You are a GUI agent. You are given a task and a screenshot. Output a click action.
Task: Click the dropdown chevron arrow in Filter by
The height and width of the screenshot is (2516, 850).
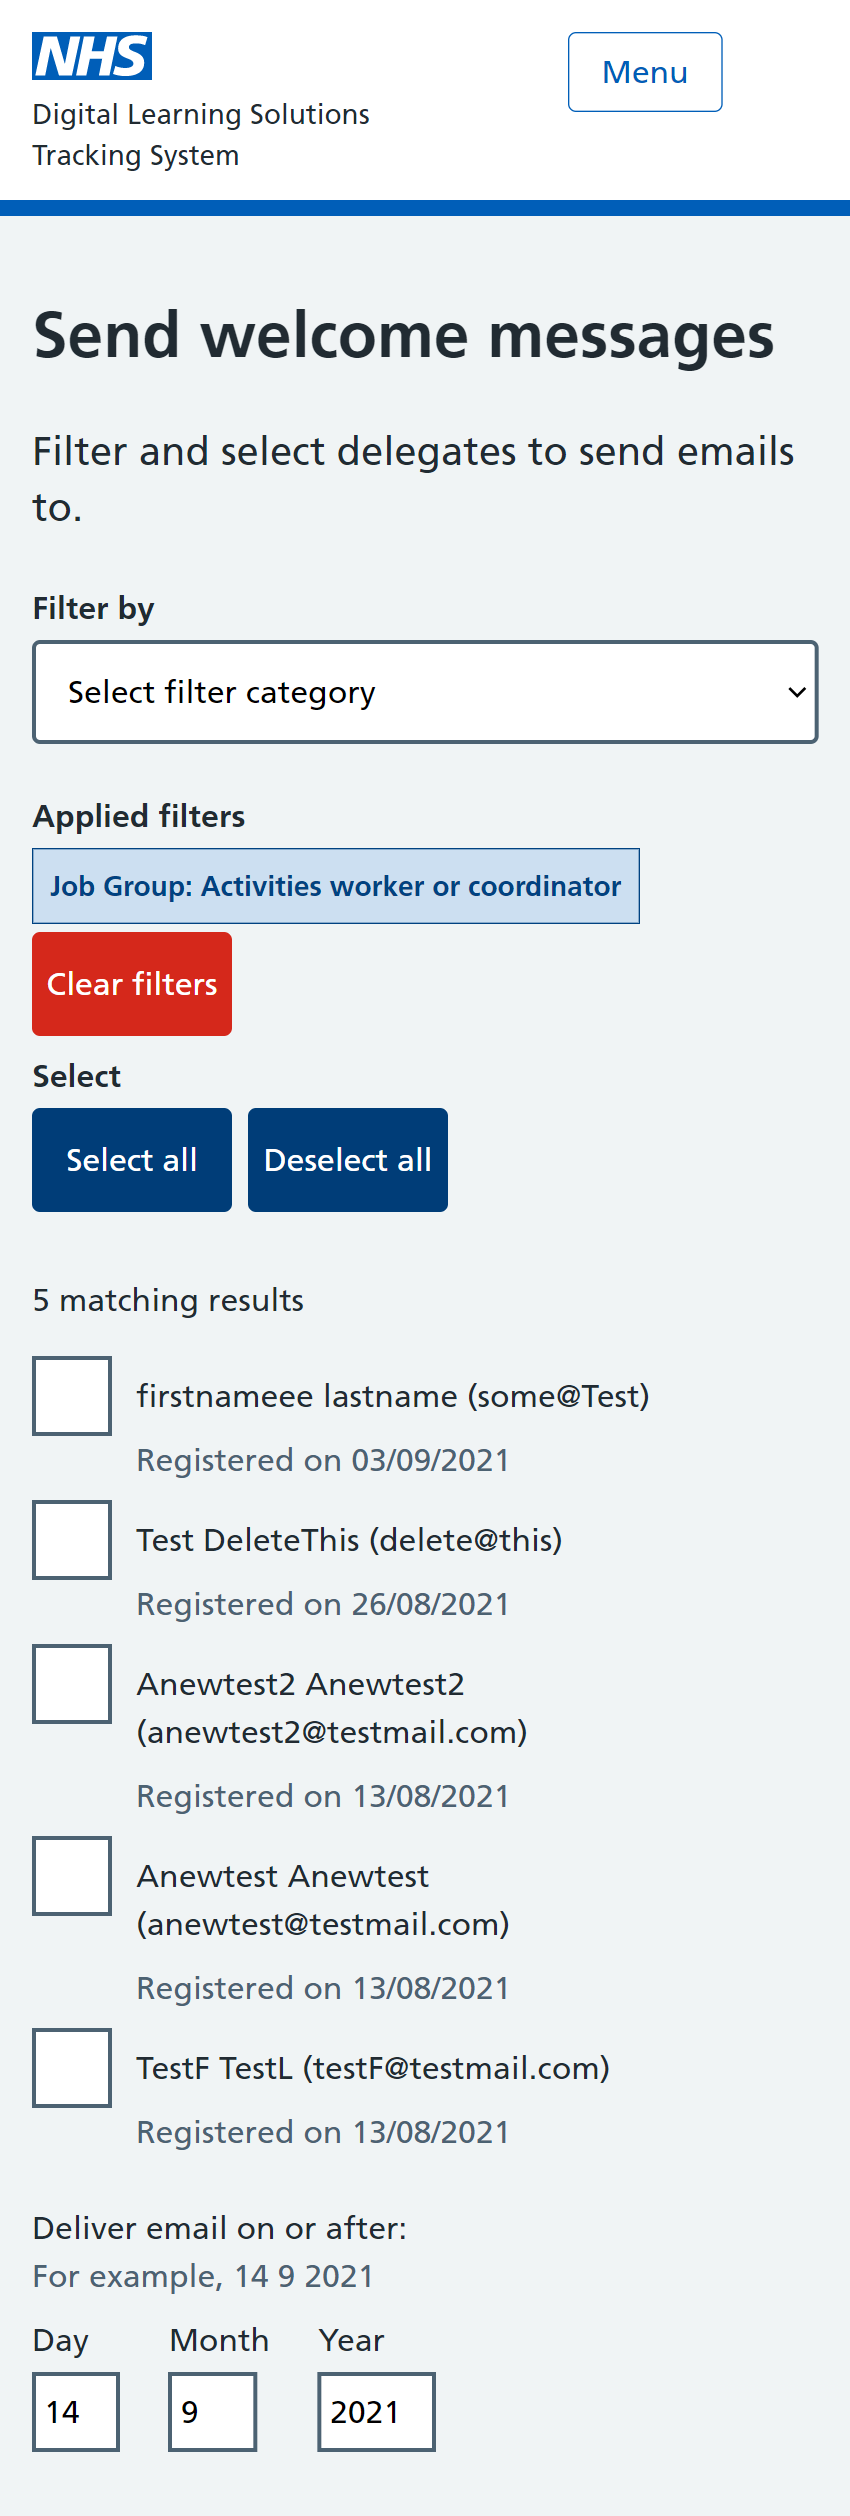tap(796, 692)
